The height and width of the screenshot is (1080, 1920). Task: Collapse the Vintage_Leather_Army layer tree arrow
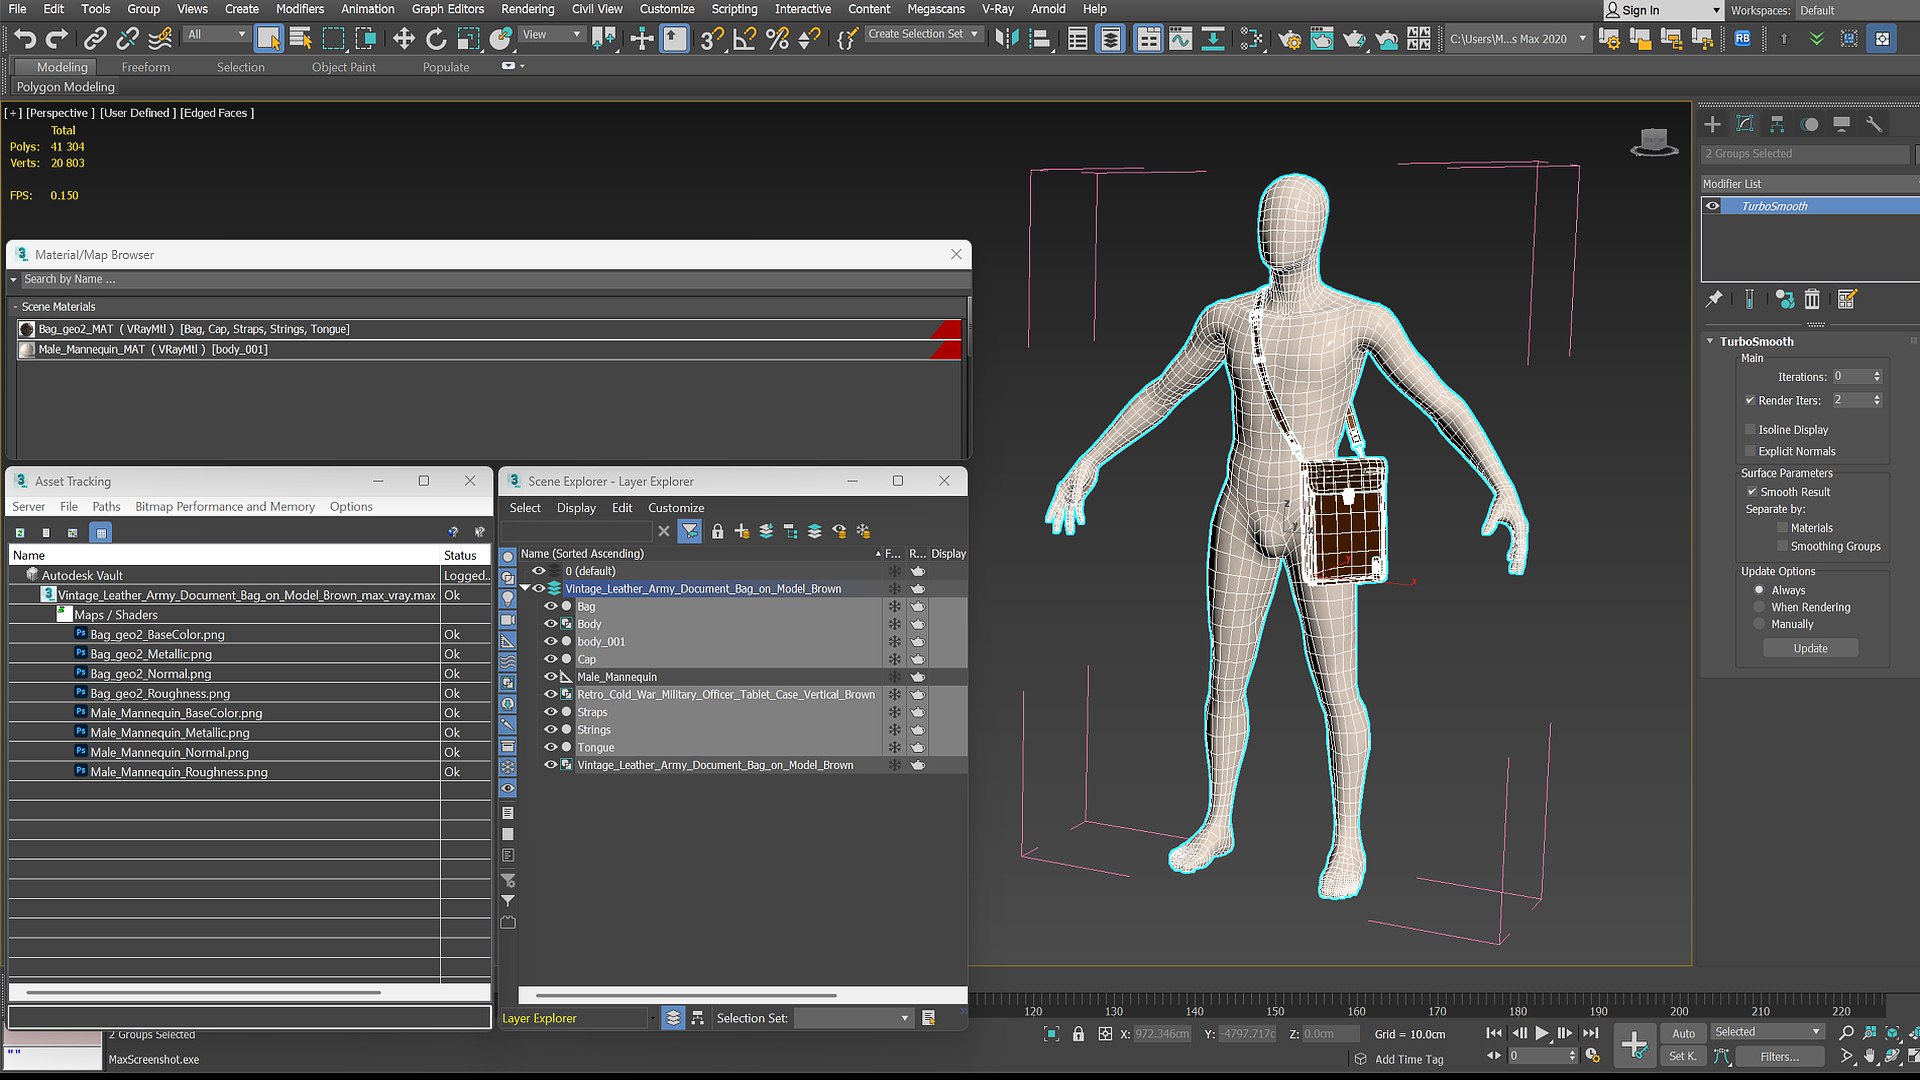pos(524,588)
